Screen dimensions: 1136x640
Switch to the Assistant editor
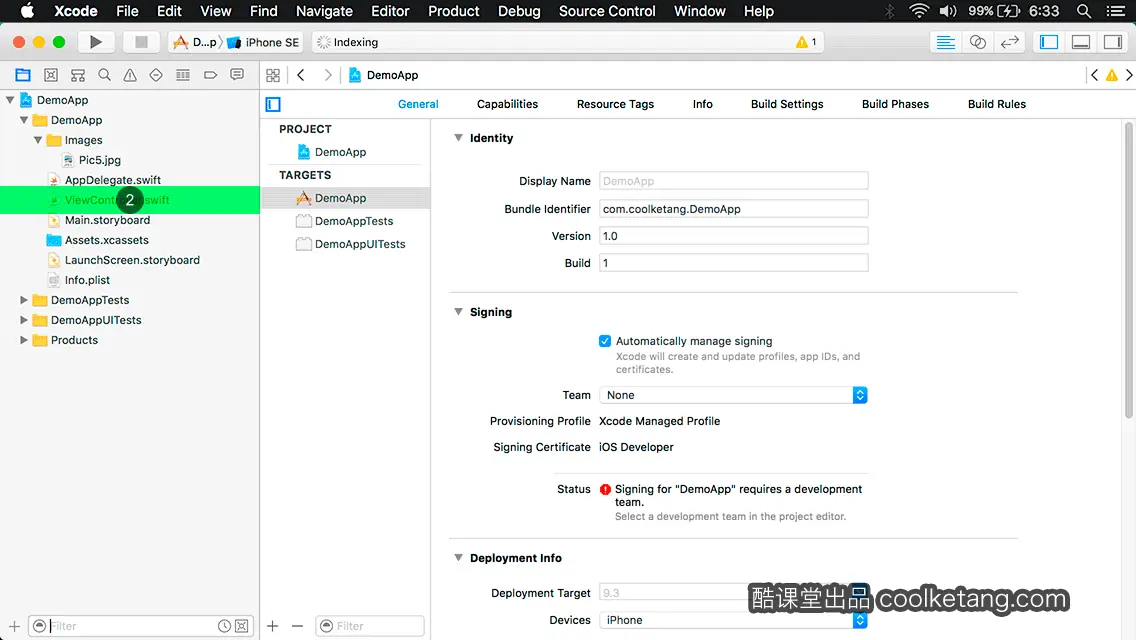coord(977,42)
